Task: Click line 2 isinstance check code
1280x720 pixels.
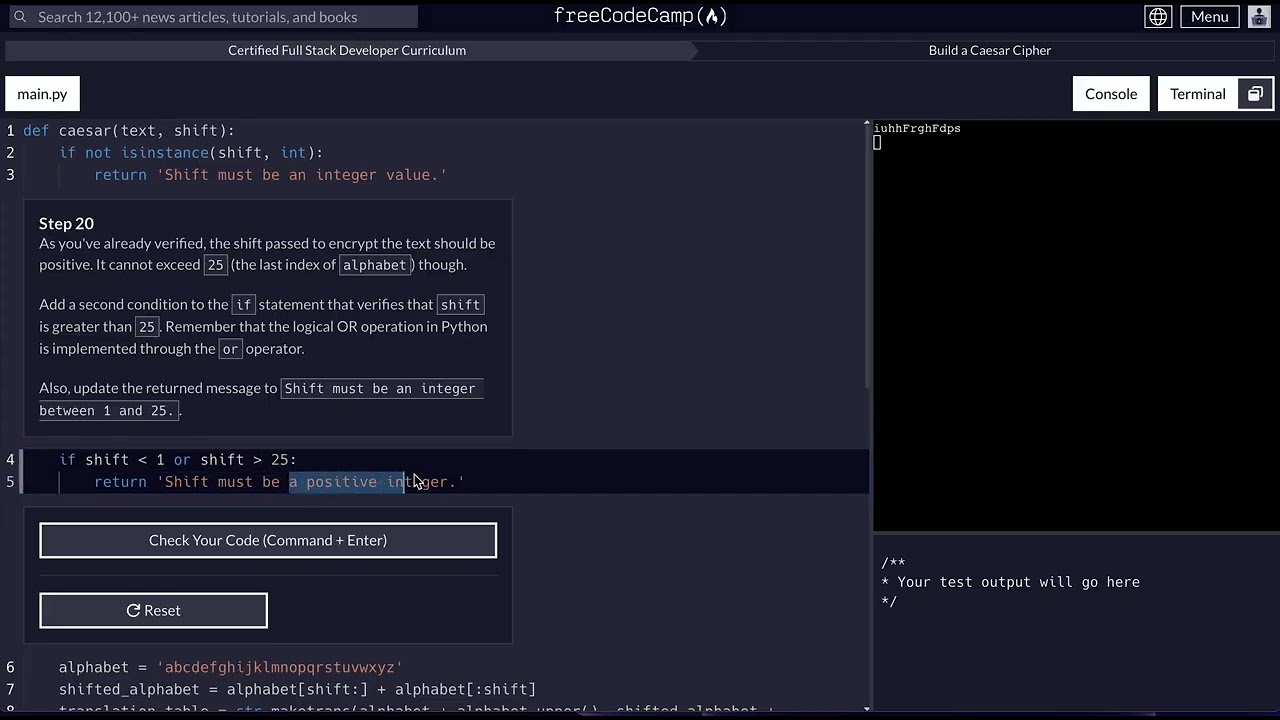Action: coord(191,153)
